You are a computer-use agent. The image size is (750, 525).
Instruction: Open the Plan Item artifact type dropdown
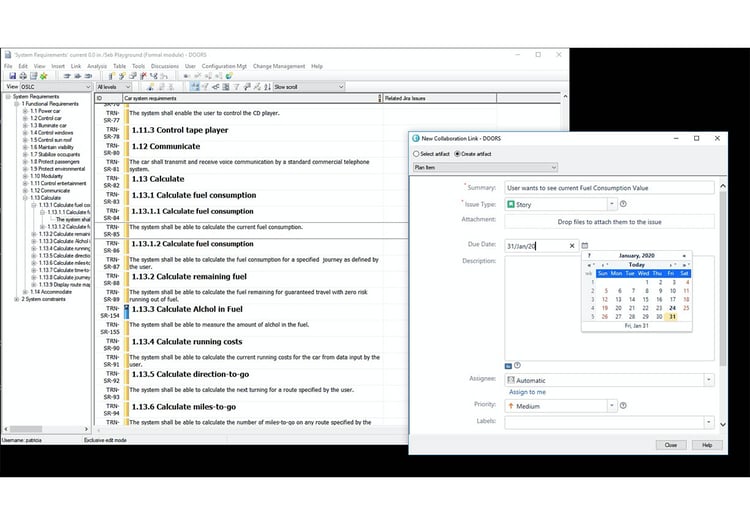[x=485, y=167]
